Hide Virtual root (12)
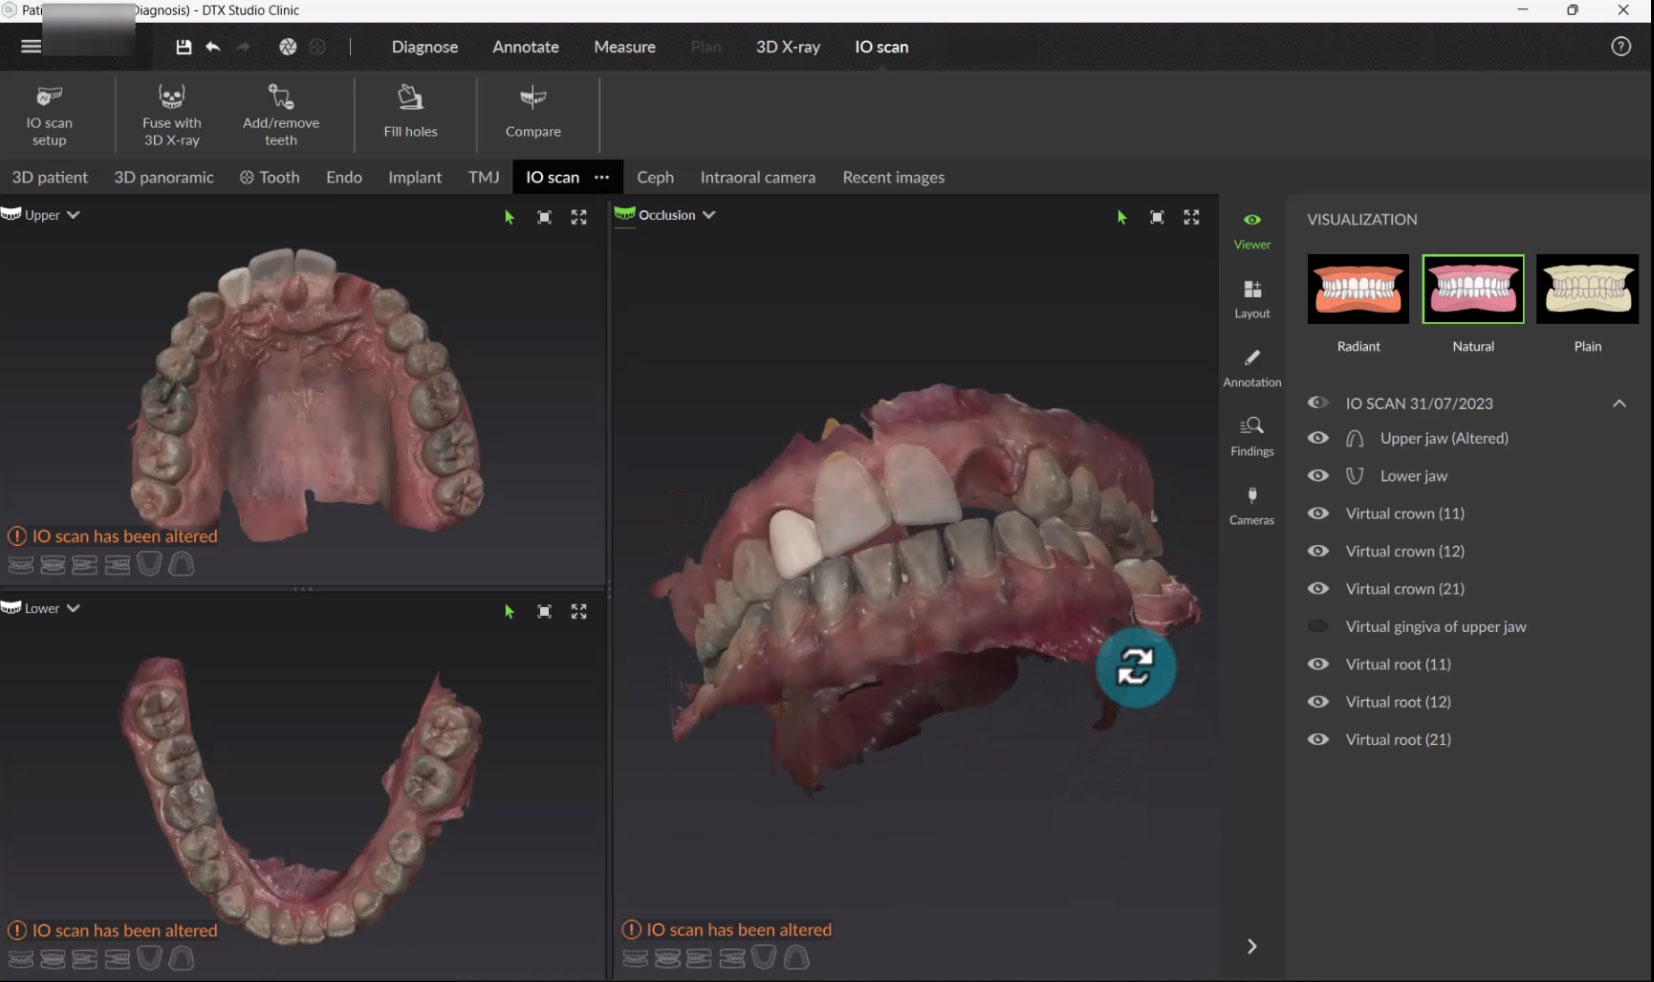This screenshot has height=982, width=1654. [x=1318, y=702]
